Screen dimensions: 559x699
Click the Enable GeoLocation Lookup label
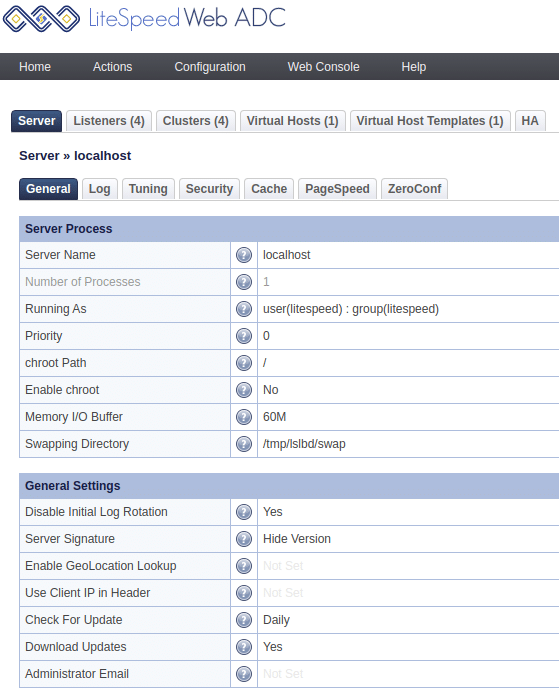[x=101, y=566]
